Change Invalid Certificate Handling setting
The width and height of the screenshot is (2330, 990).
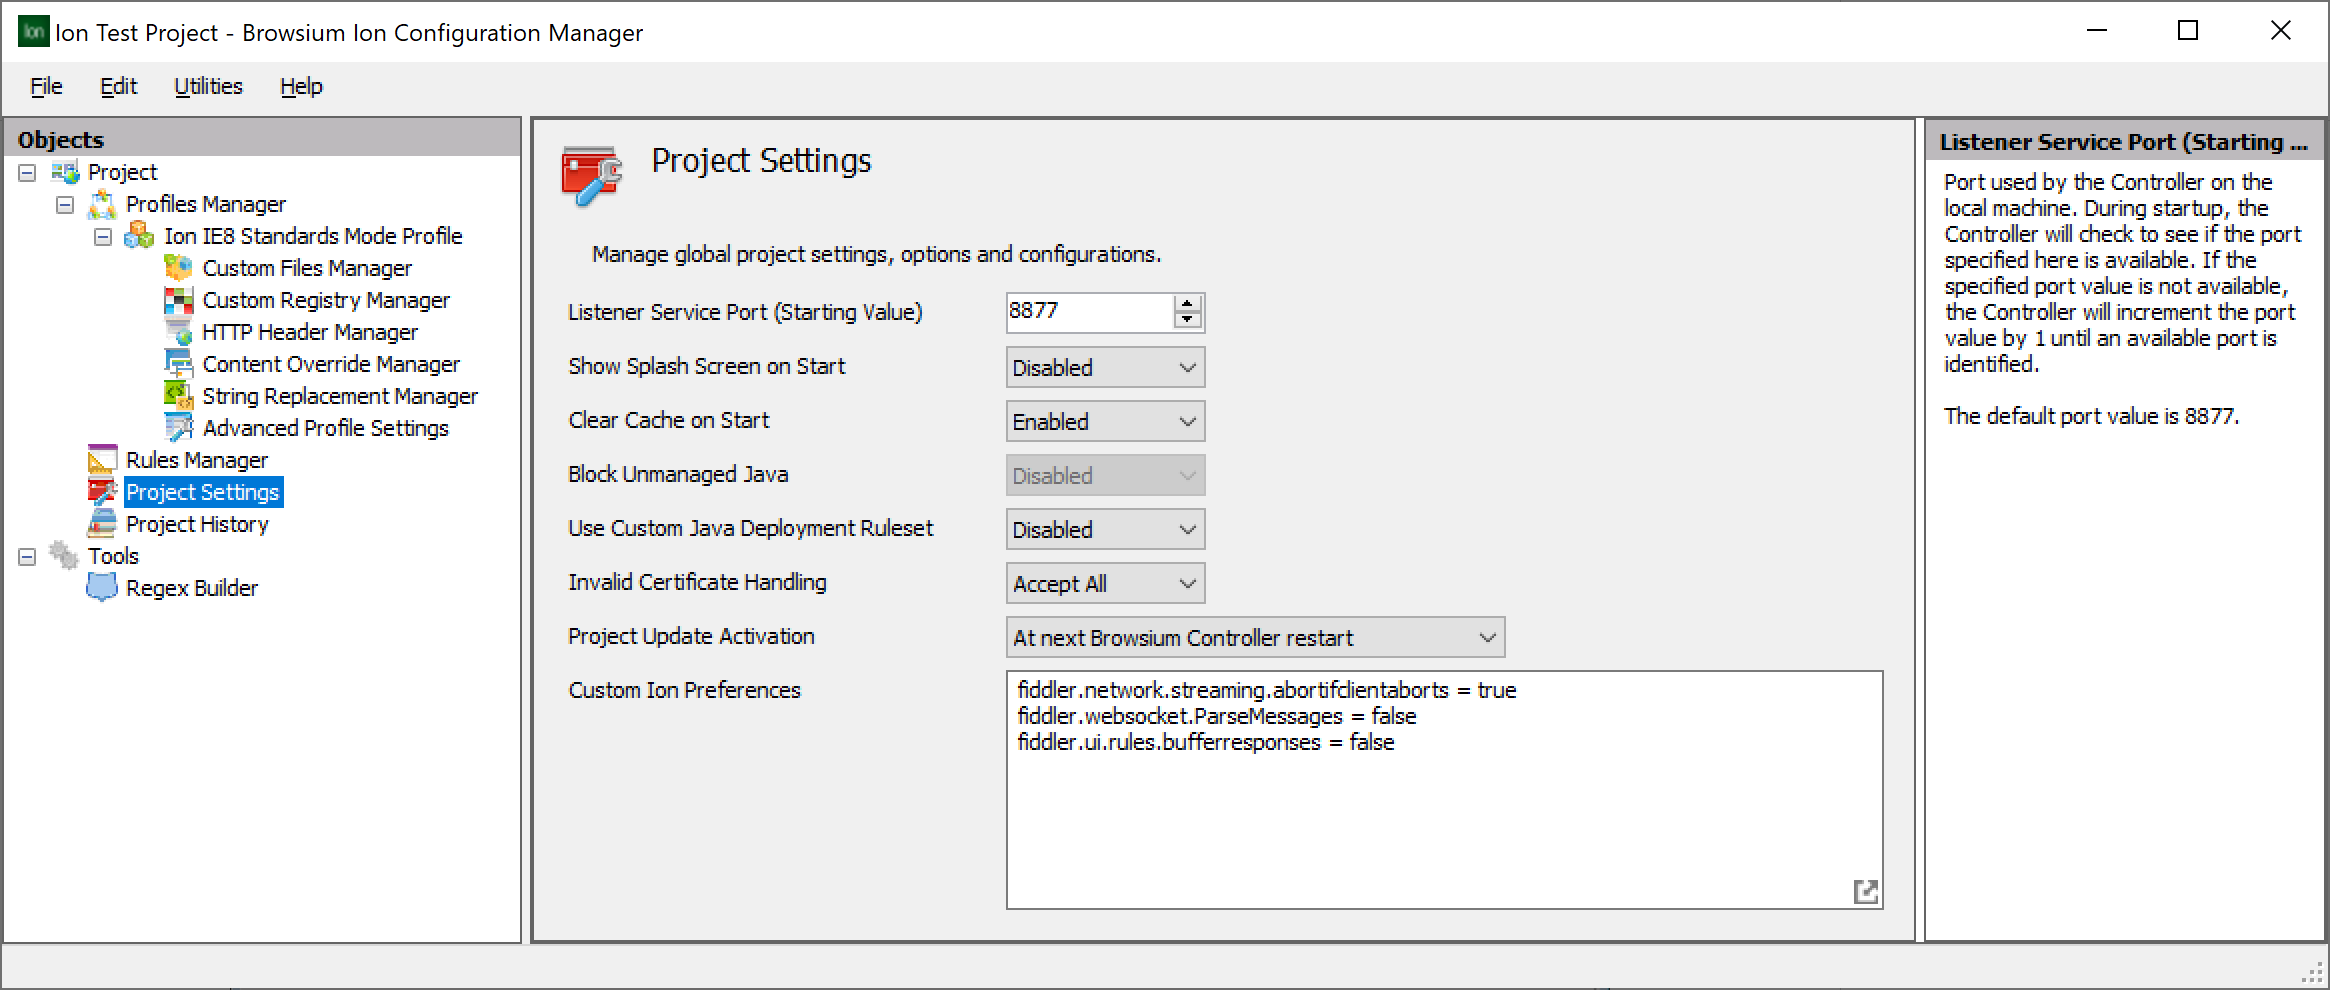click(x=1104, y=583)
